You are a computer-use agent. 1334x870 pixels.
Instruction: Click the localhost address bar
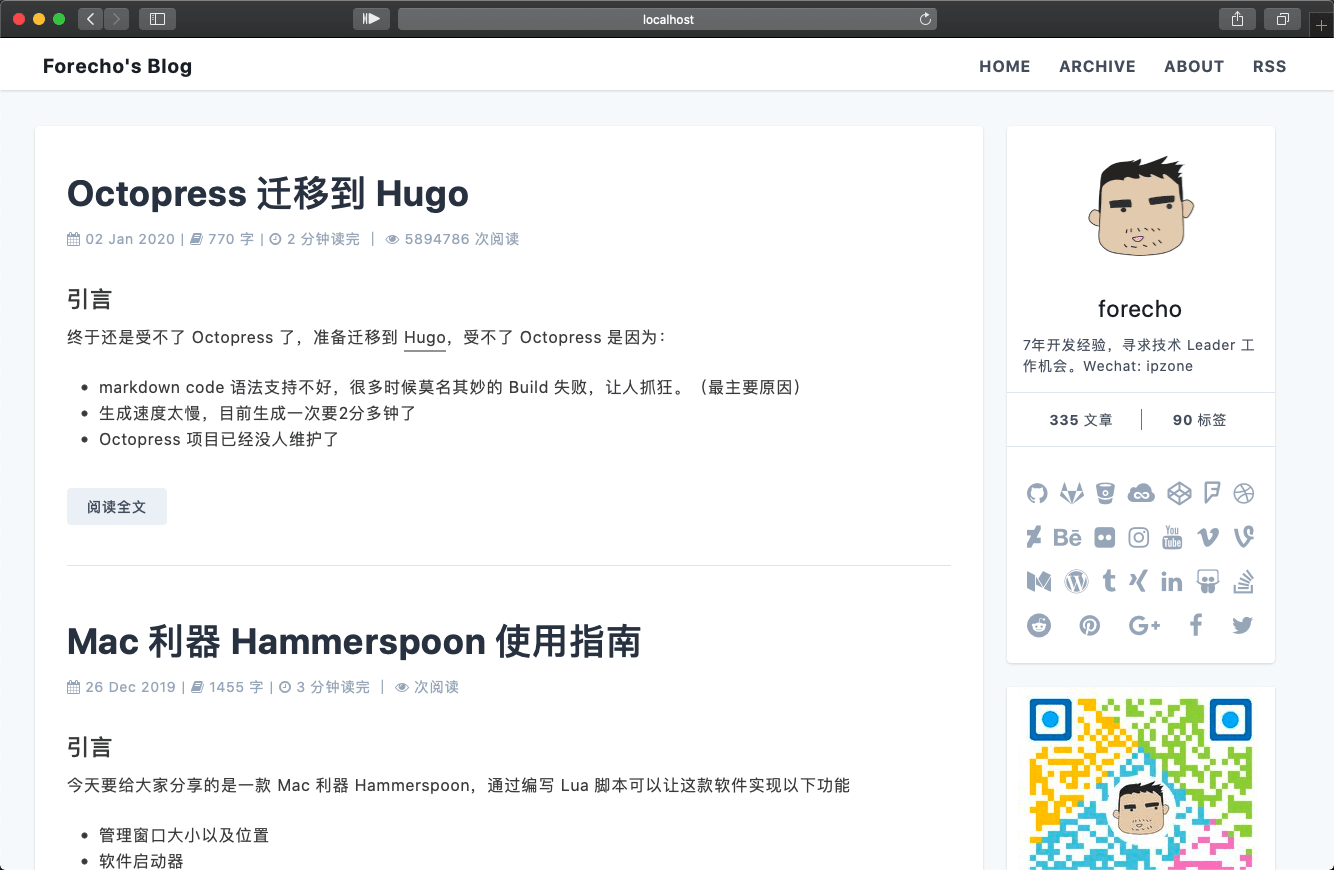[x=667, y=19]
